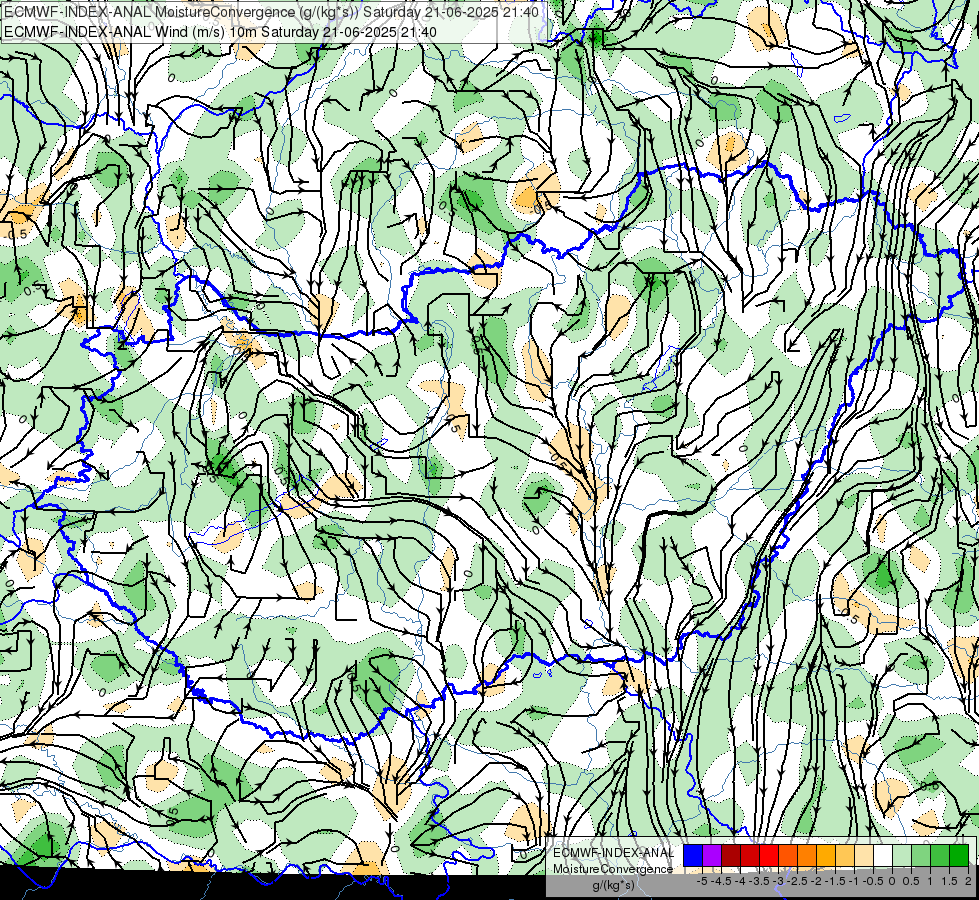Pick the pale beige legend swatch
The image size is (979, 900).
864,855
